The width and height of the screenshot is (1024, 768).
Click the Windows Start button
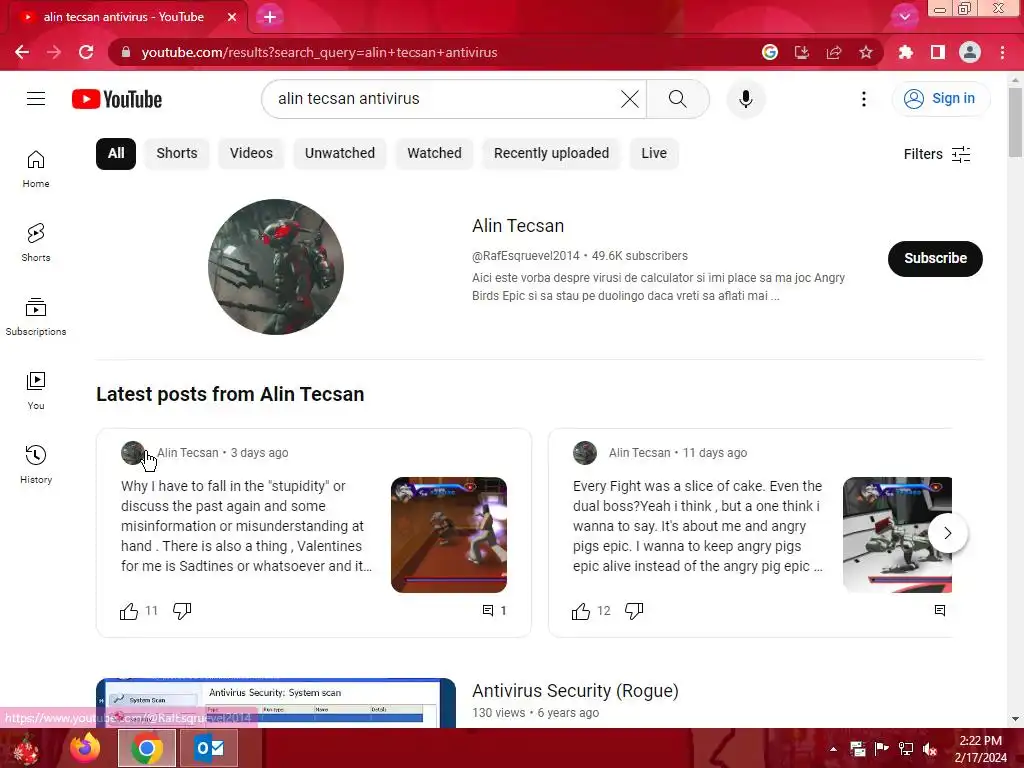click(27, 749)
